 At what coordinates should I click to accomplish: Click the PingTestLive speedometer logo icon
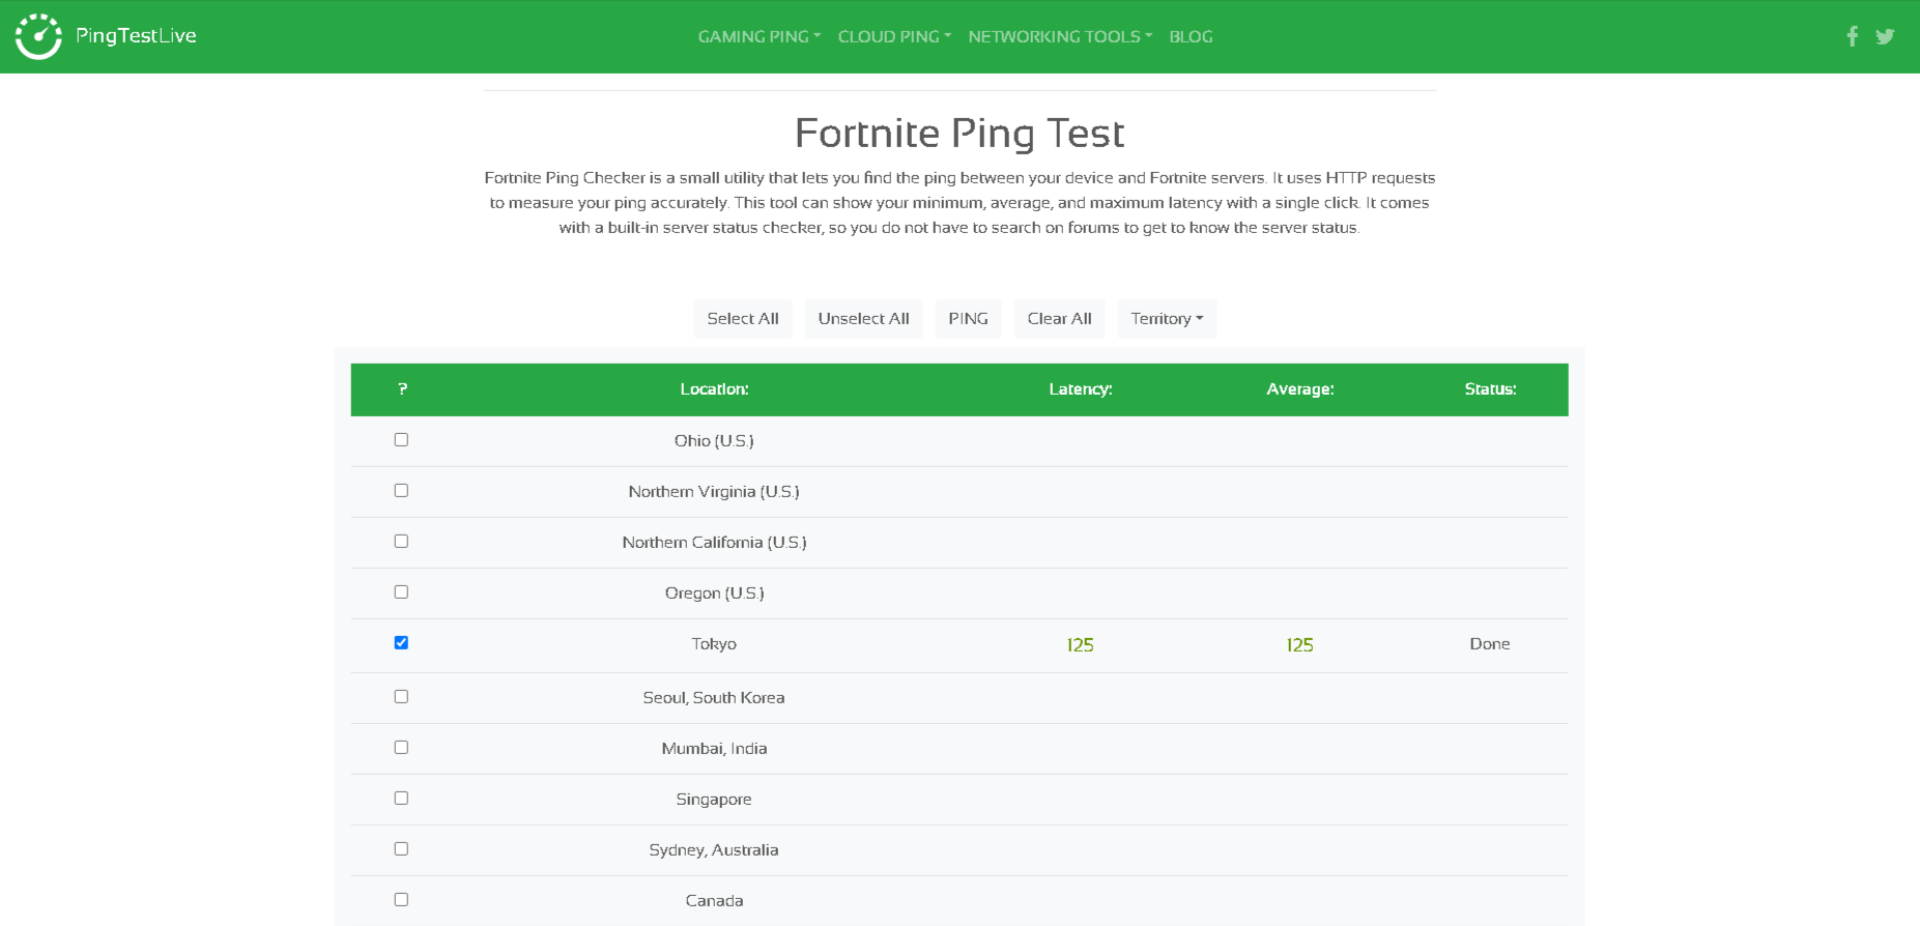click(x=39, y=36)
